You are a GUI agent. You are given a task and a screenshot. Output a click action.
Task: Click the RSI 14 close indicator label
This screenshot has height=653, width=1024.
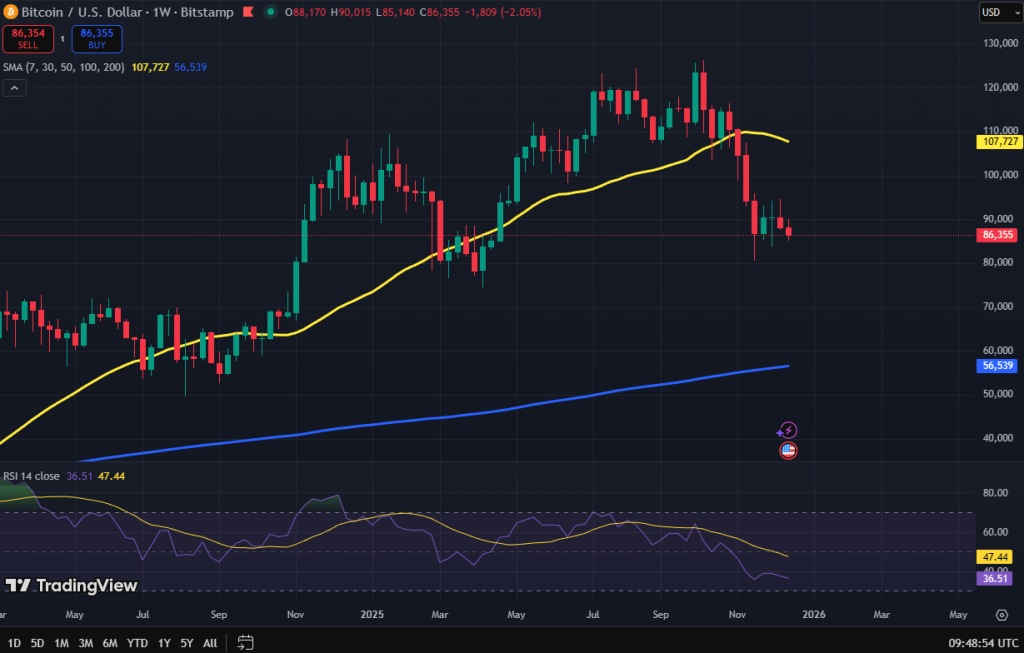tap(30, 476)
